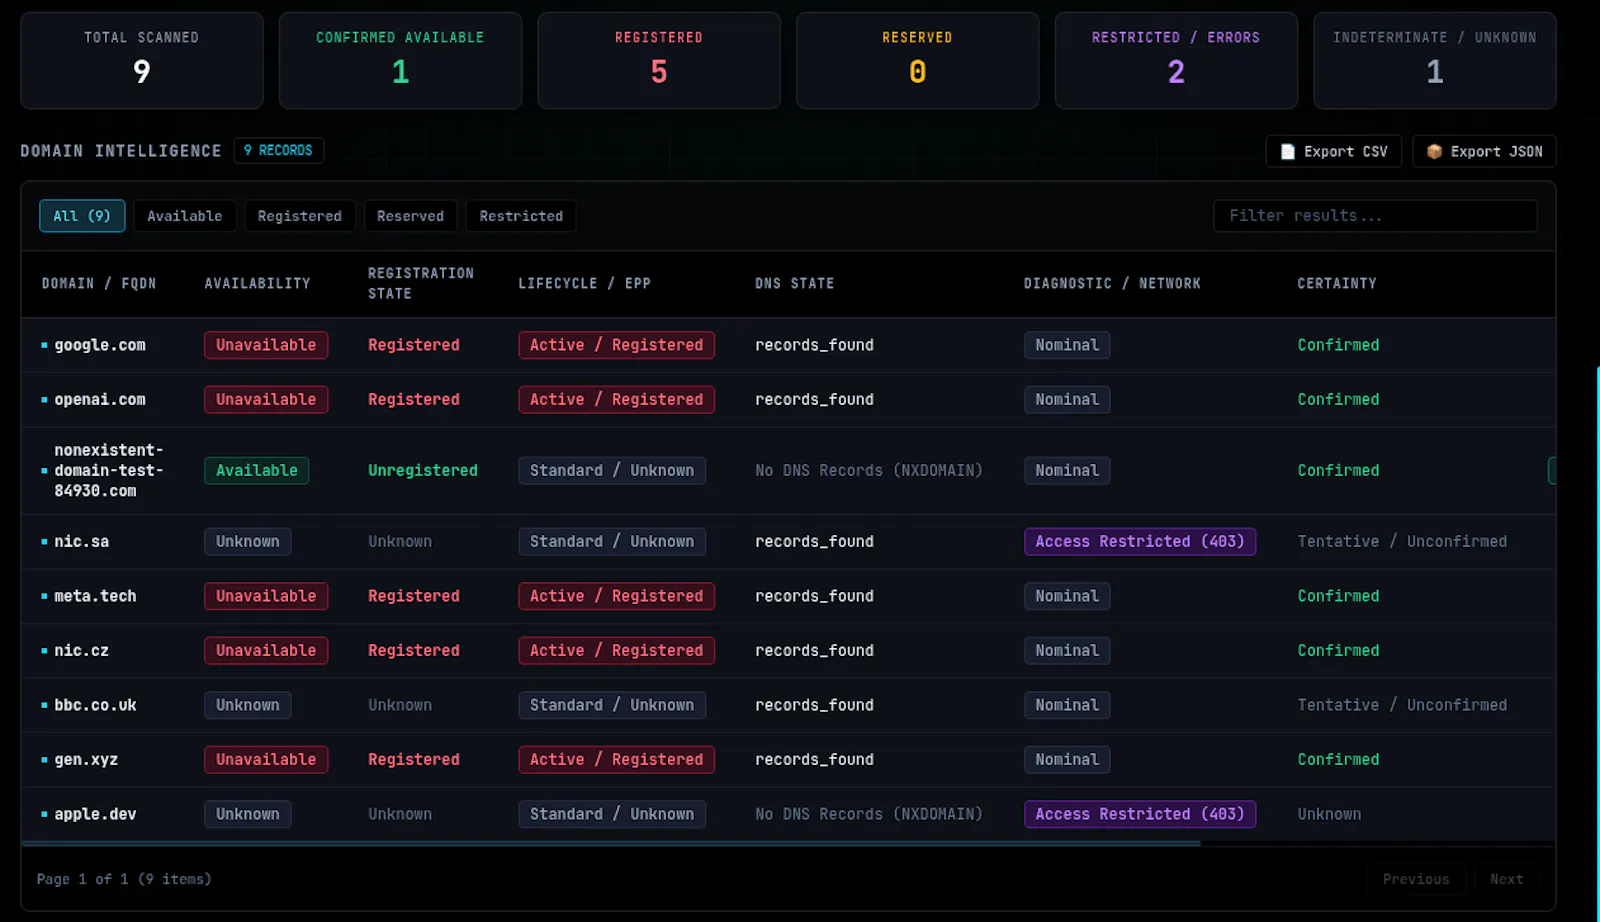Click the 9 RECORDS badge
The image size is (1600, 922).
point(278,150)
